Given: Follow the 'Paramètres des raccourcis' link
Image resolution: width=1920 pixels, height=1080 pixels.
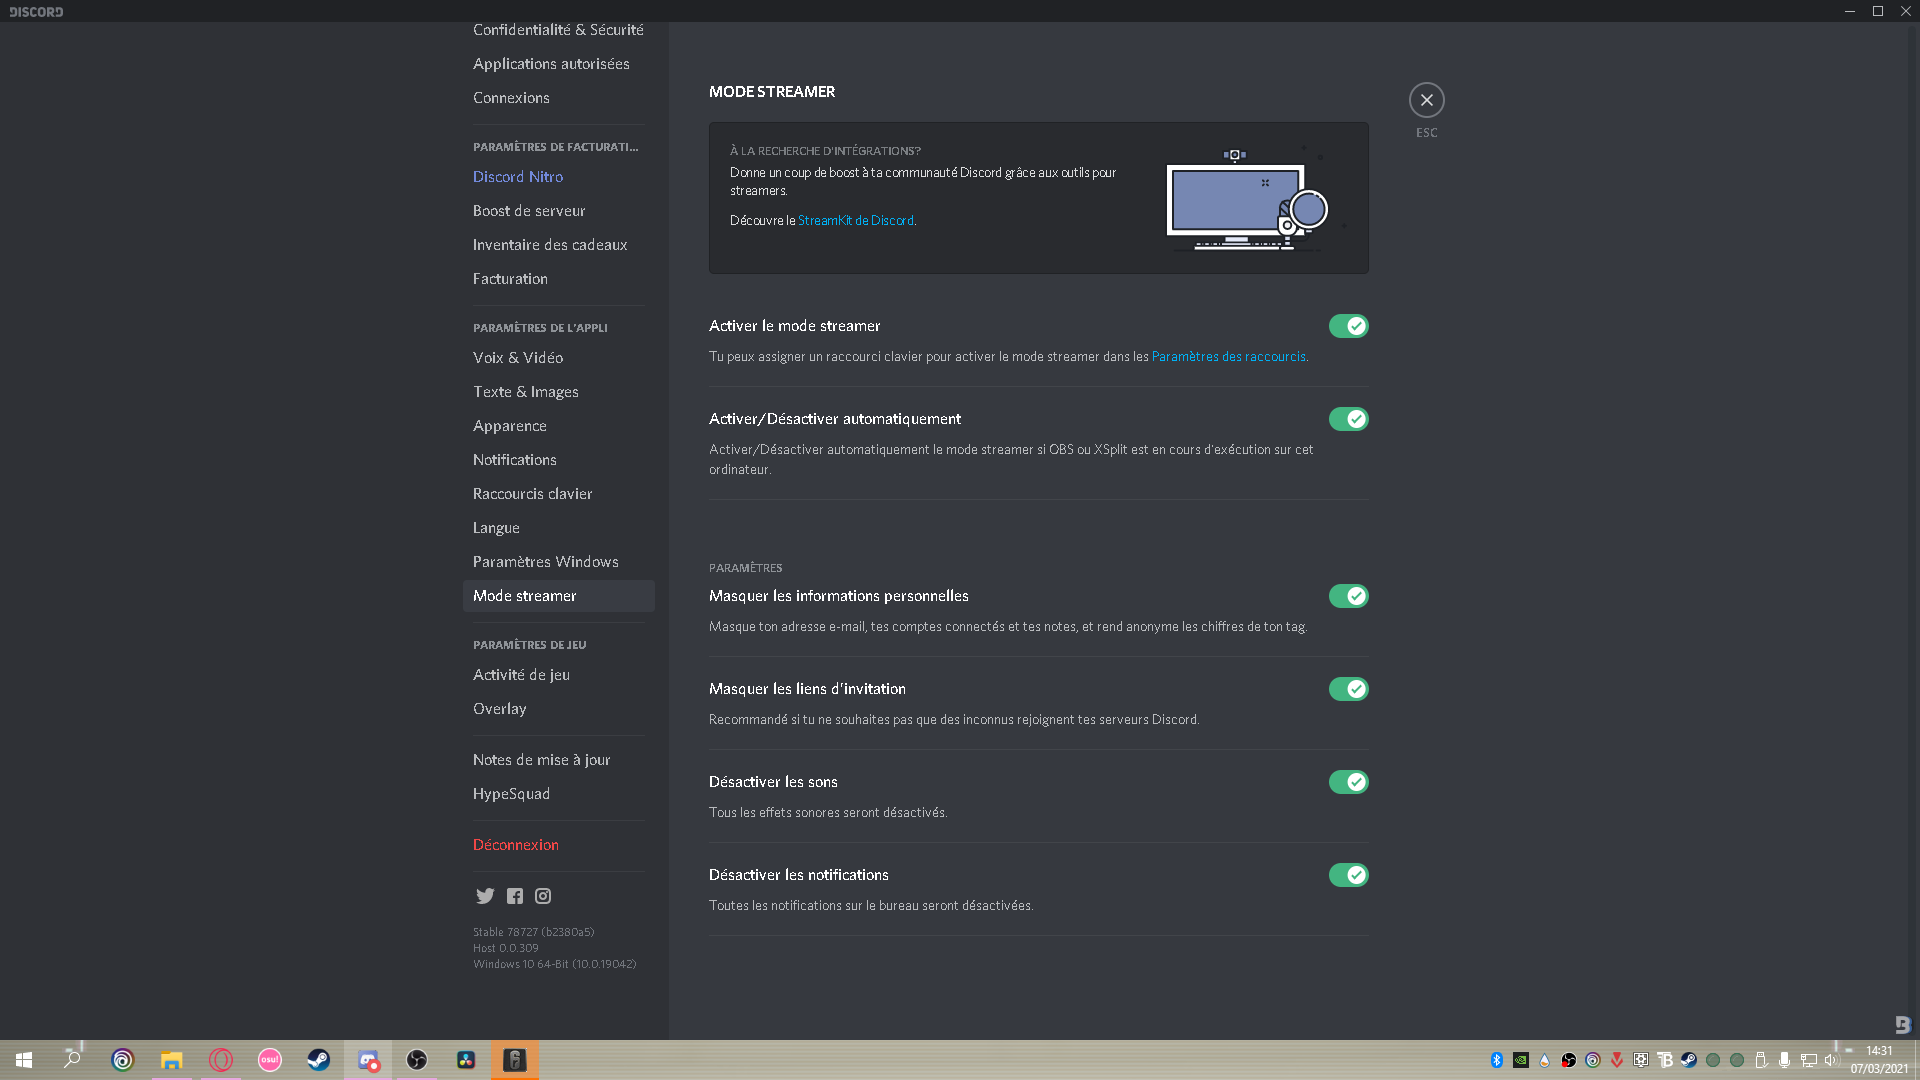Looking at the screenshot, I should [x=1229, y=356].
